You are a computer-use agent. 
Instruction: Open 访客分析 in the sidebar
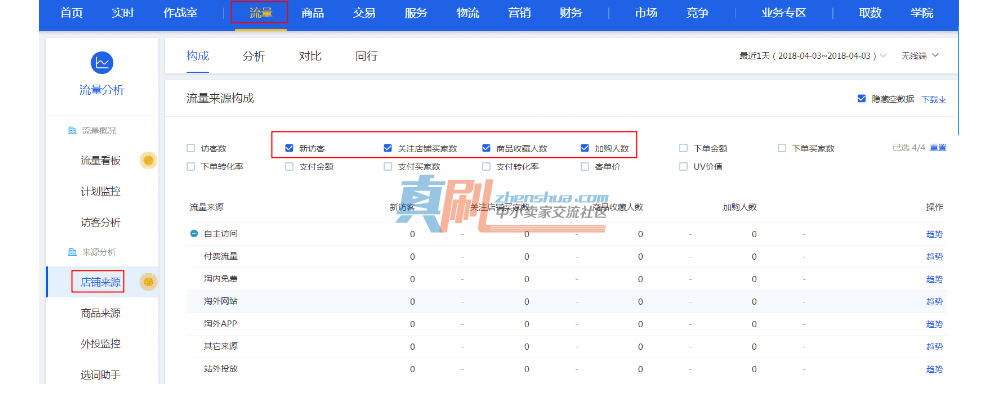(x=101, y=222)
